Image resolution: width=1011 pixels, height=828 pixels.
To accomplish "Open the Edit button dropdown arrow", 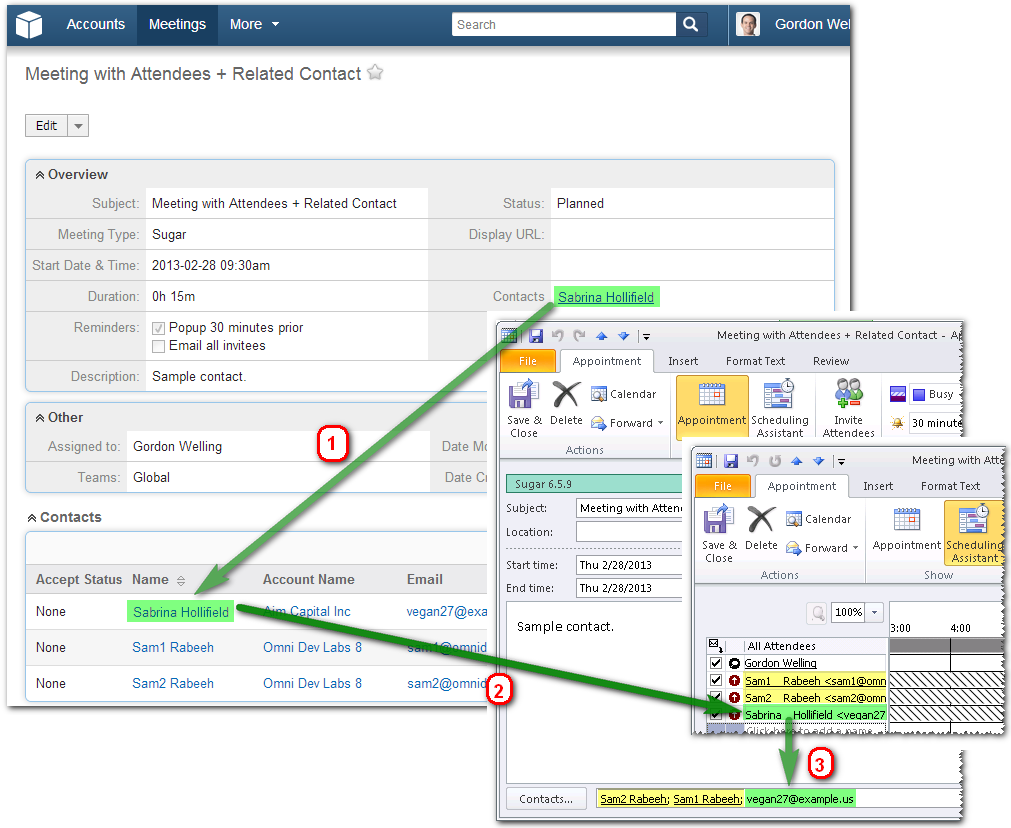I will point(78,126).
